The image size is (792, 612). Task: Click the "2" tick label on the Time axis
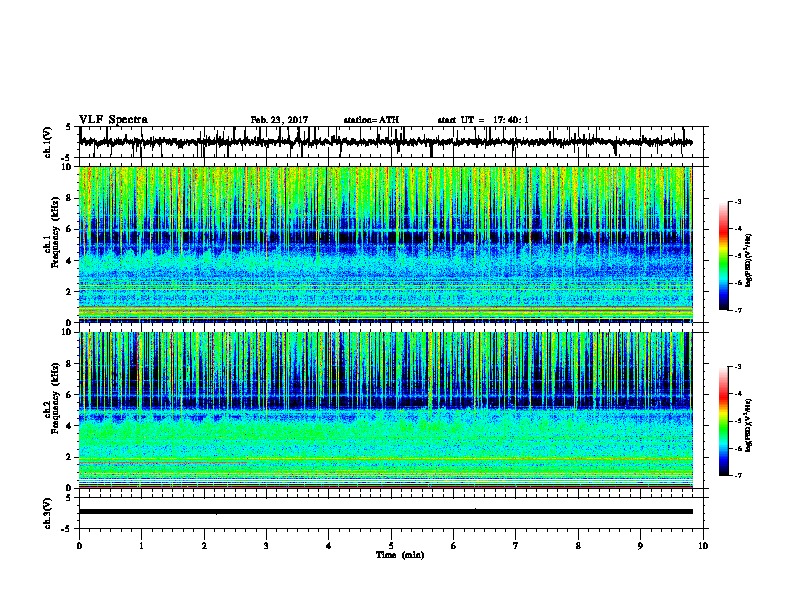pos(204,546)
